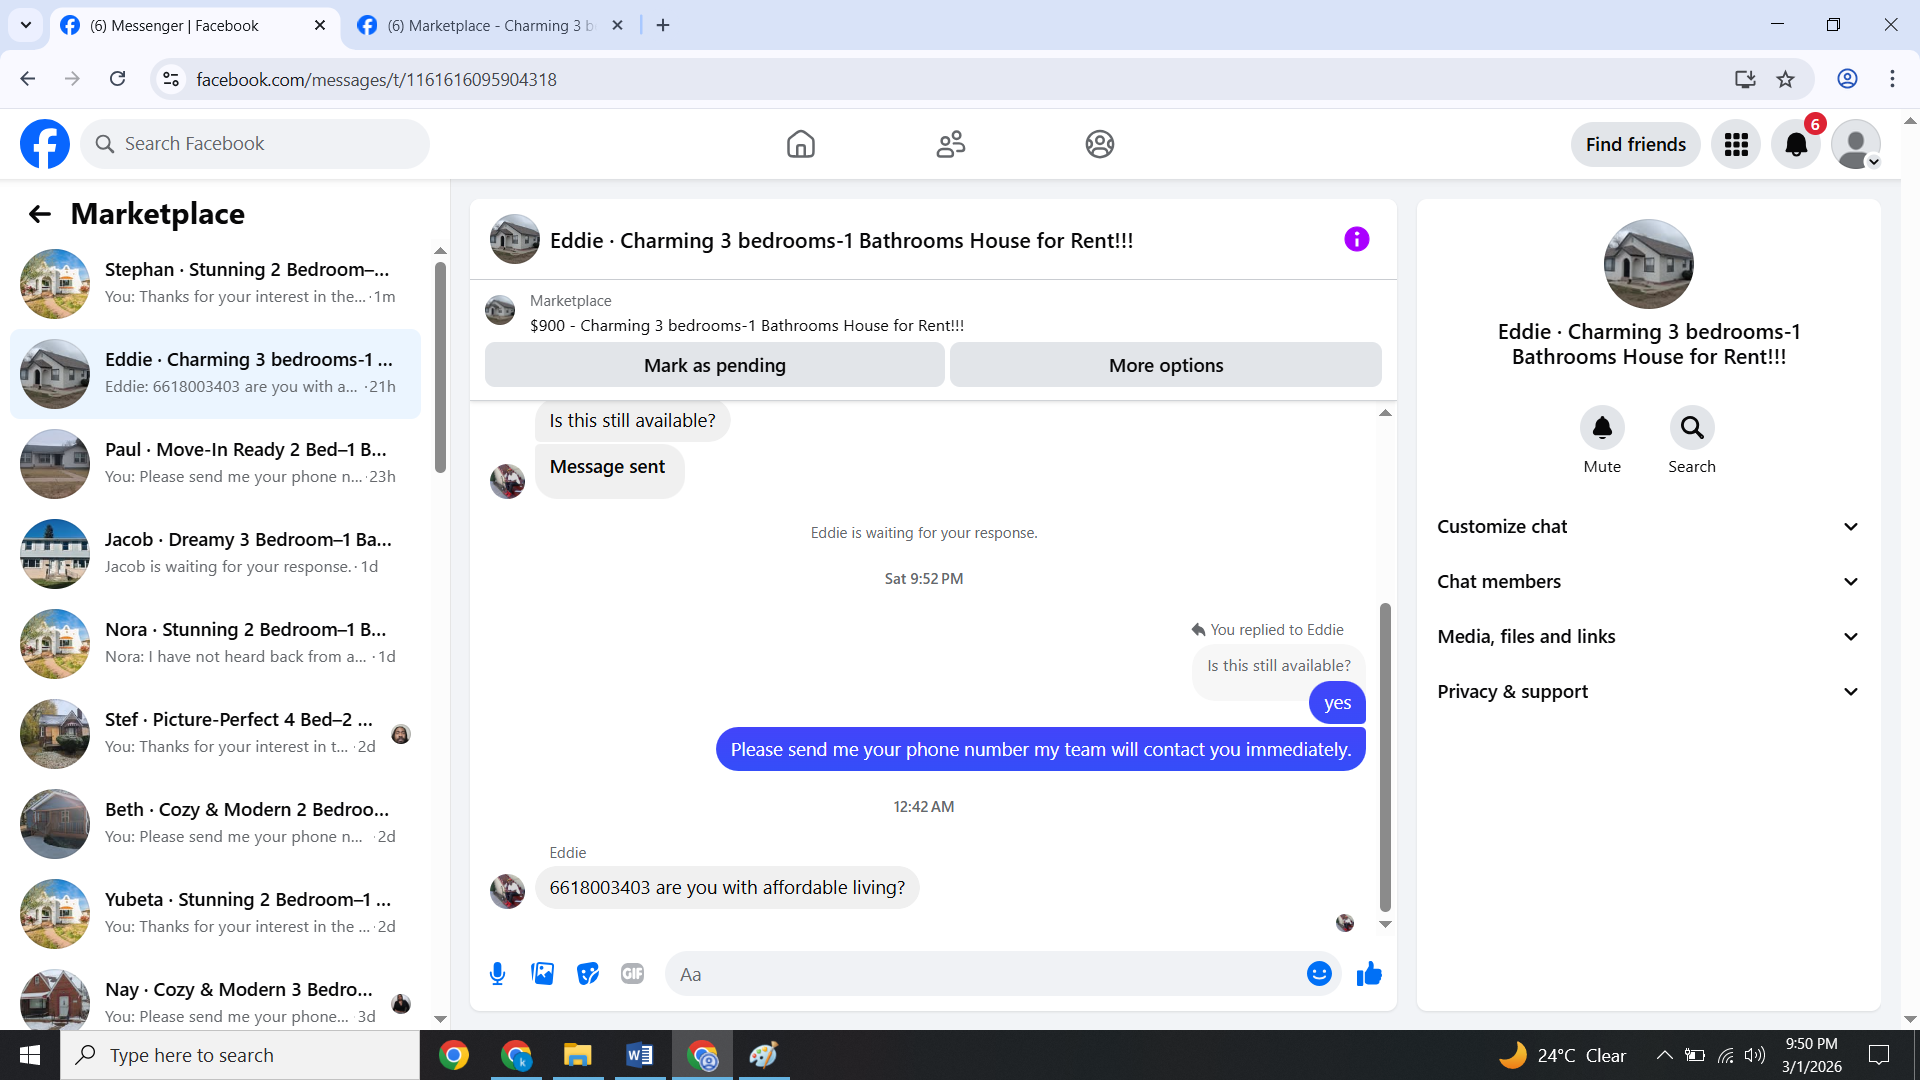Expand Media, files and links section
This screenshot has height=1080, width=1920.
pyautogui.click(x=1648, y=637)
